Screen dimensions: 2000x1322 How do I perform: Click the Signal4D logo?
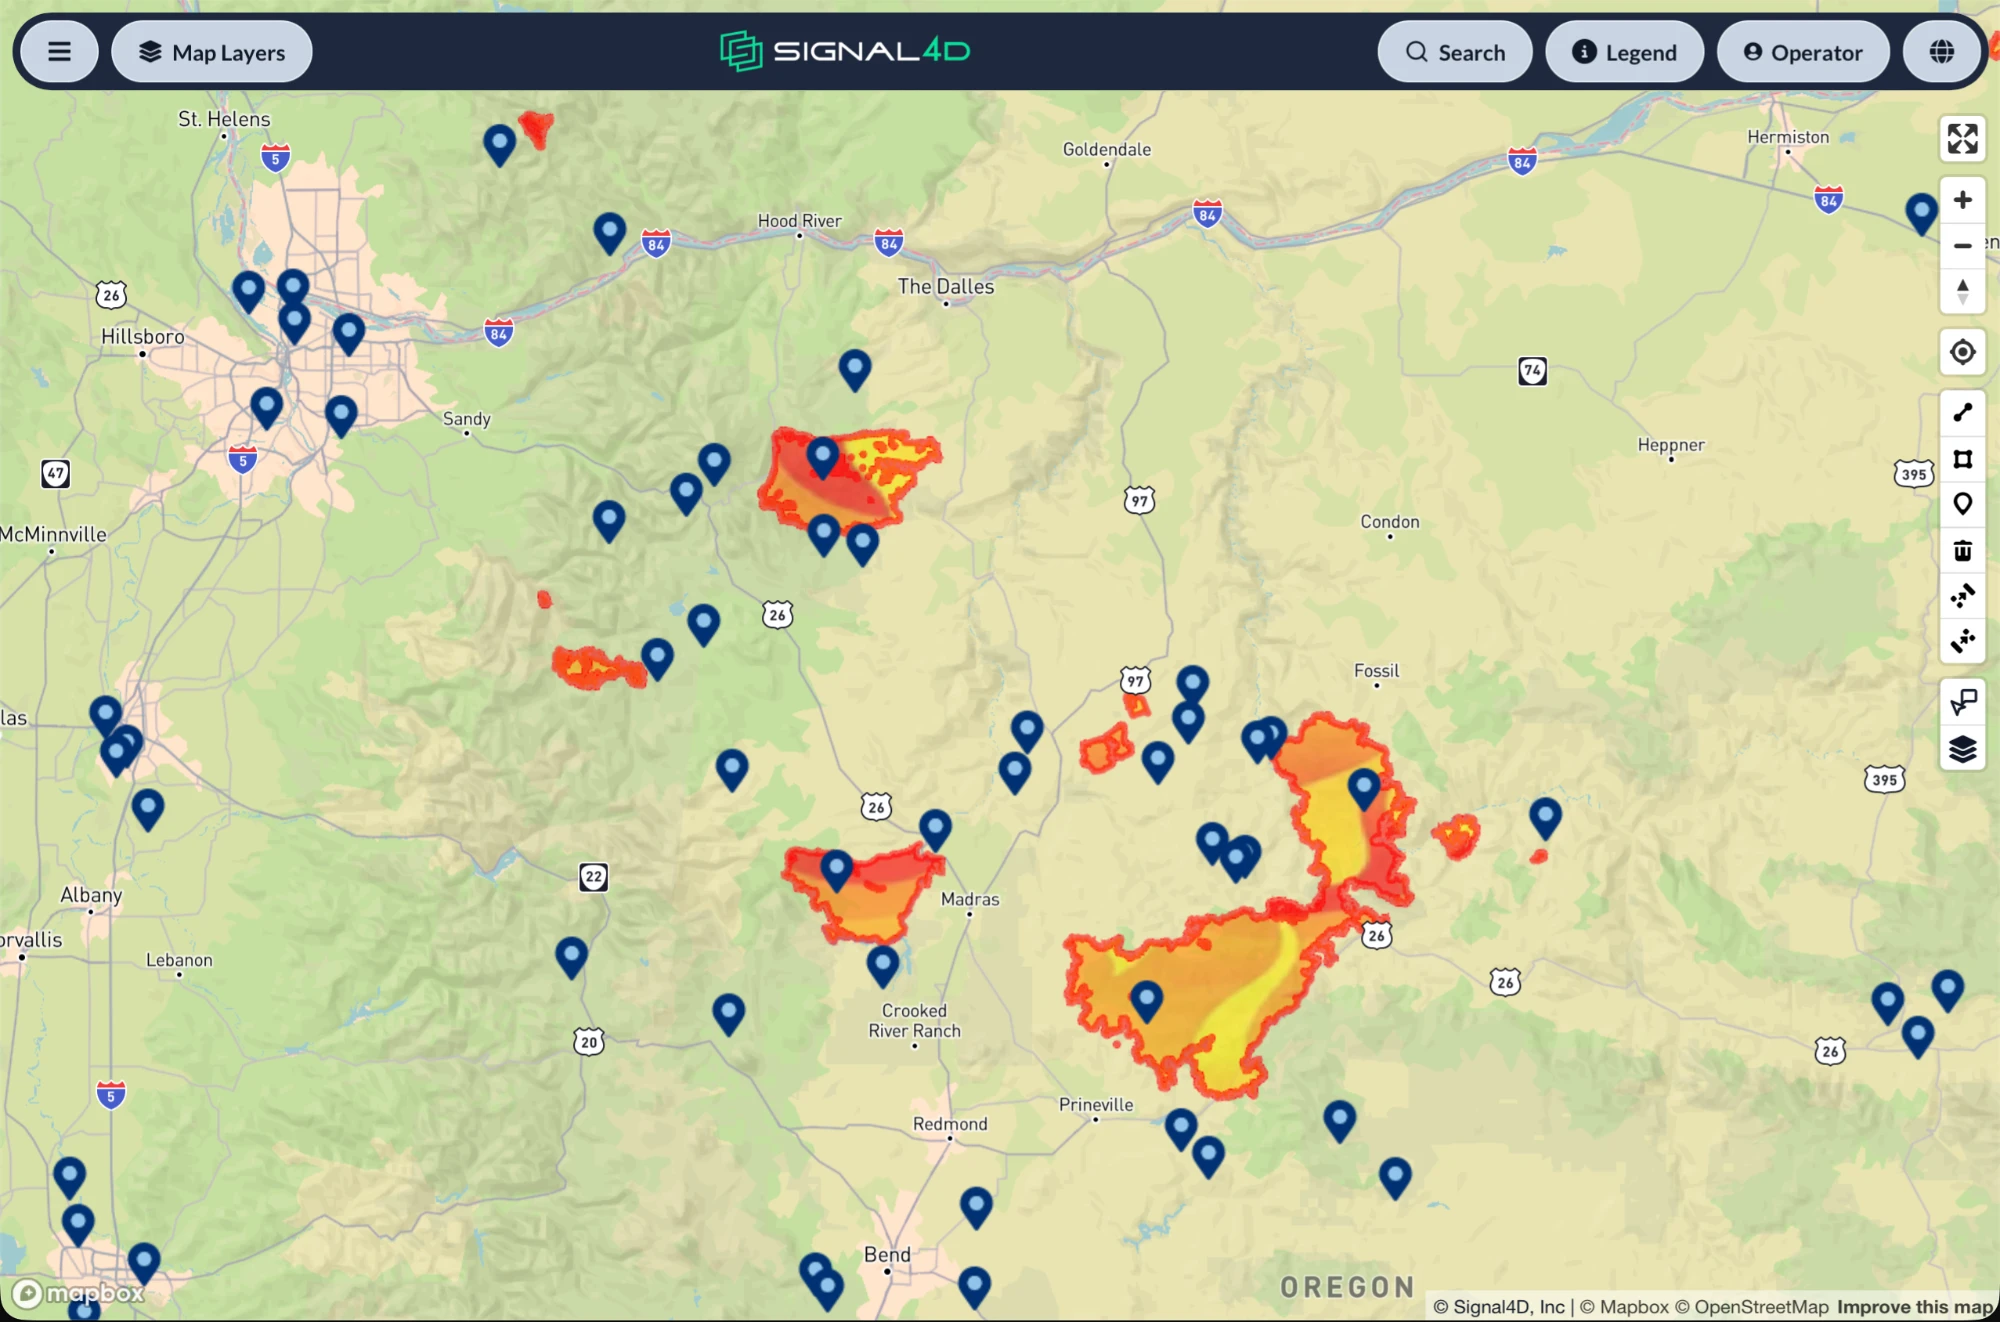[x=845, y=51]
